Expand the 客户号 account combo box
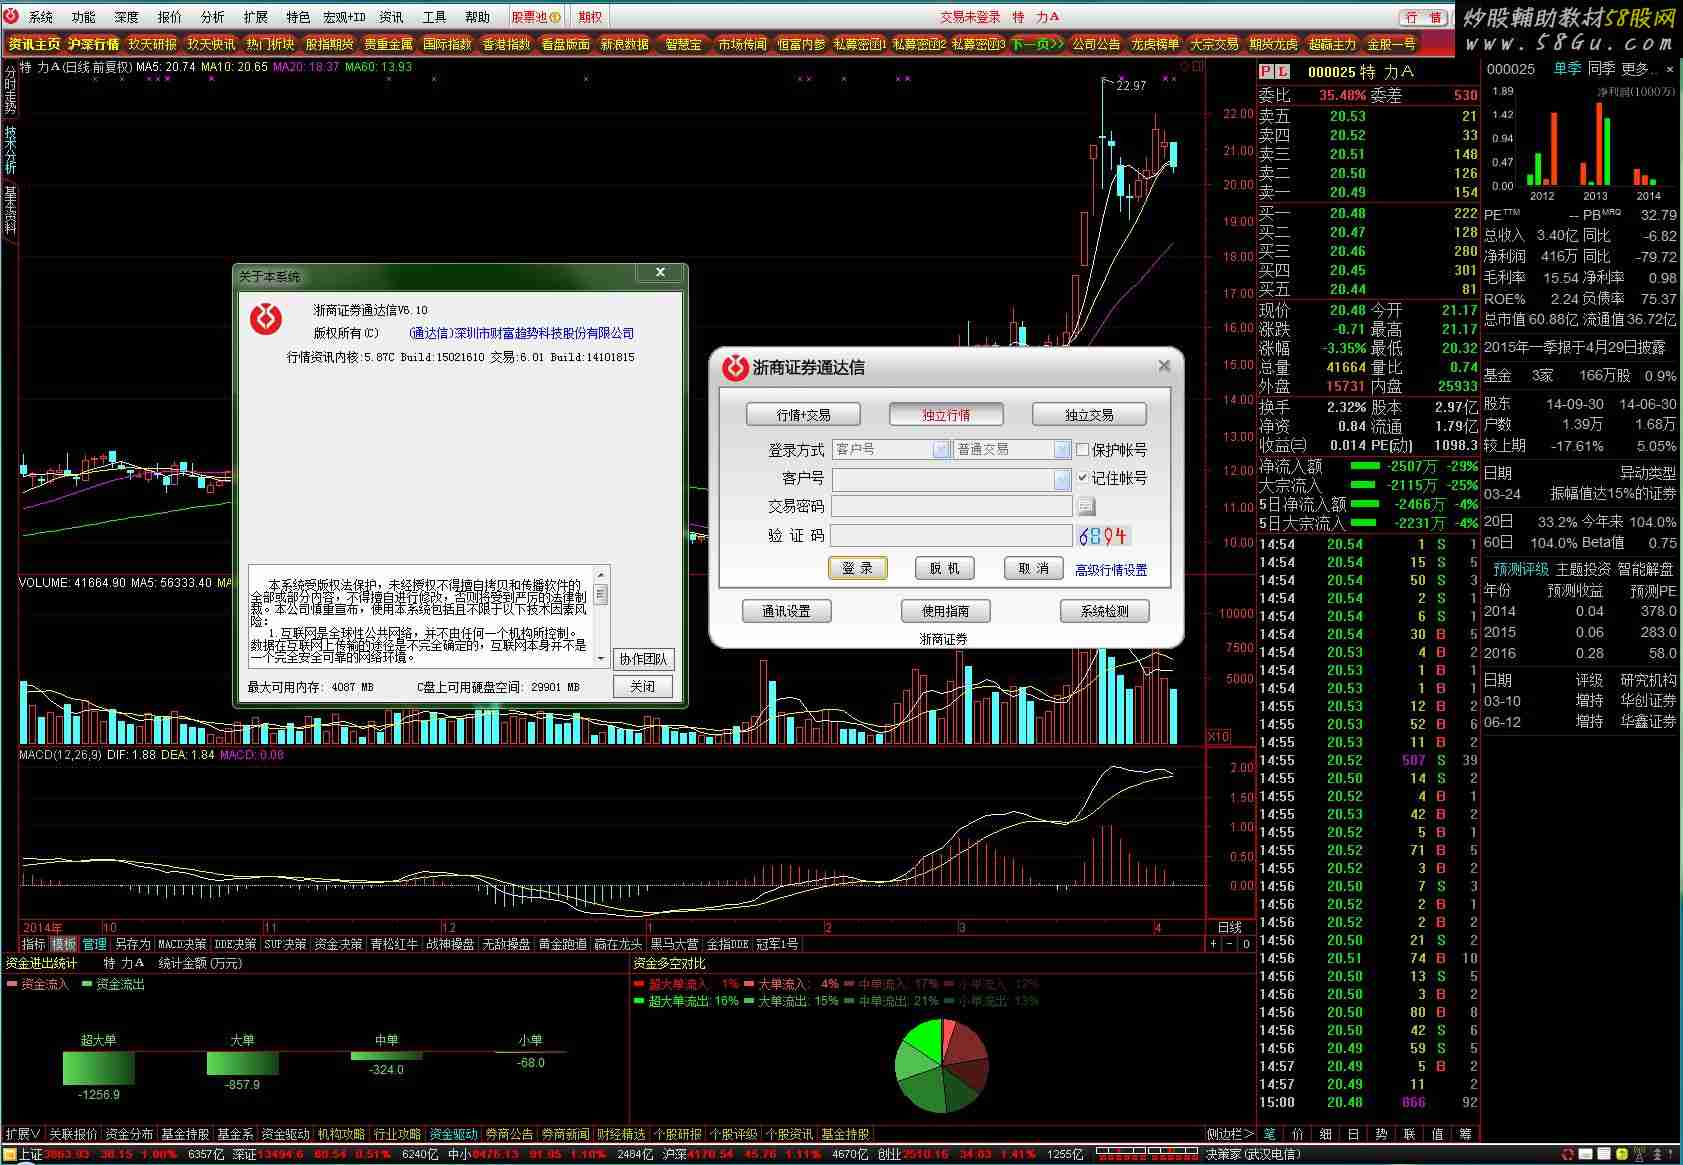 1062,479
